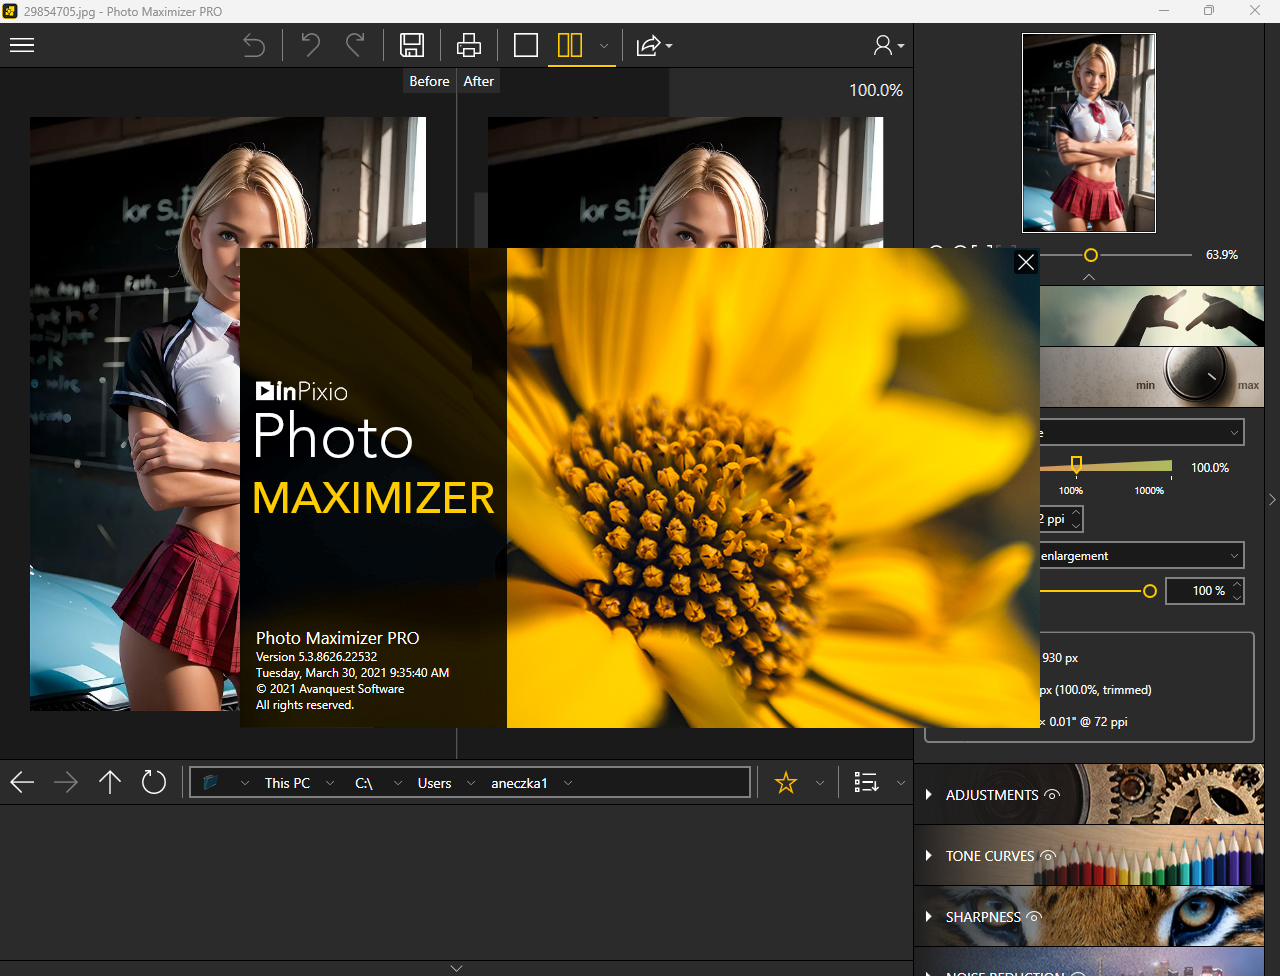Image resolution: width=1280 pixels, height=976 pixels.
Task: Open the user account menu
Action: pos(888,45)
